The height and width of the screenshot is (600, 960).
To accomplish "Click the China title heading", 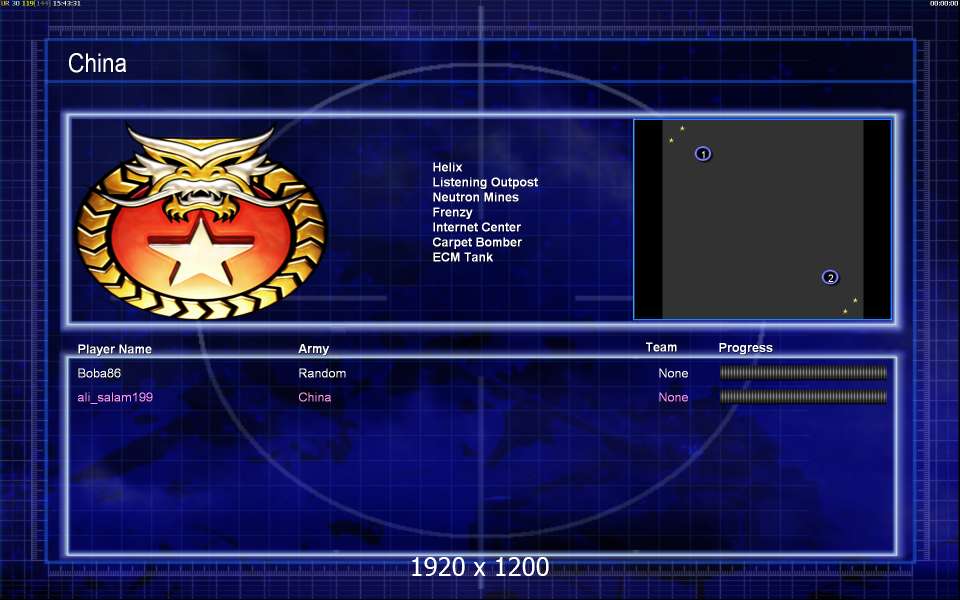I will (97, 63).
